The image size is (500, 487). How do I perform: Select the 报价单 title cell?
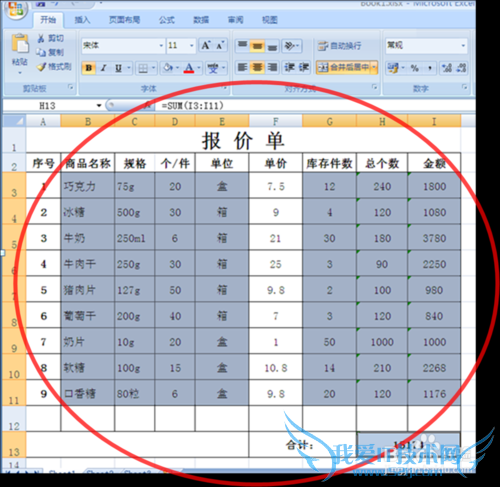(x=243, y=140)
